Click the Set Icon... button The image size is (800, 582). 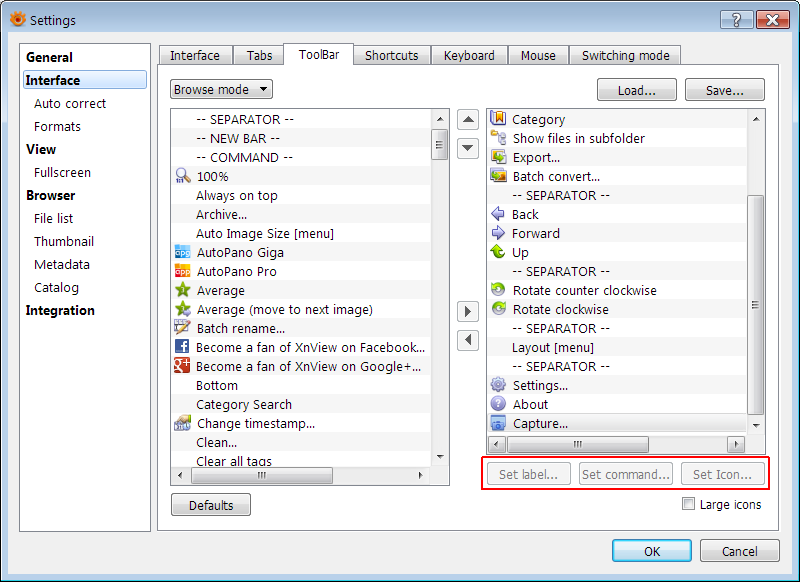tap(722, 474)
